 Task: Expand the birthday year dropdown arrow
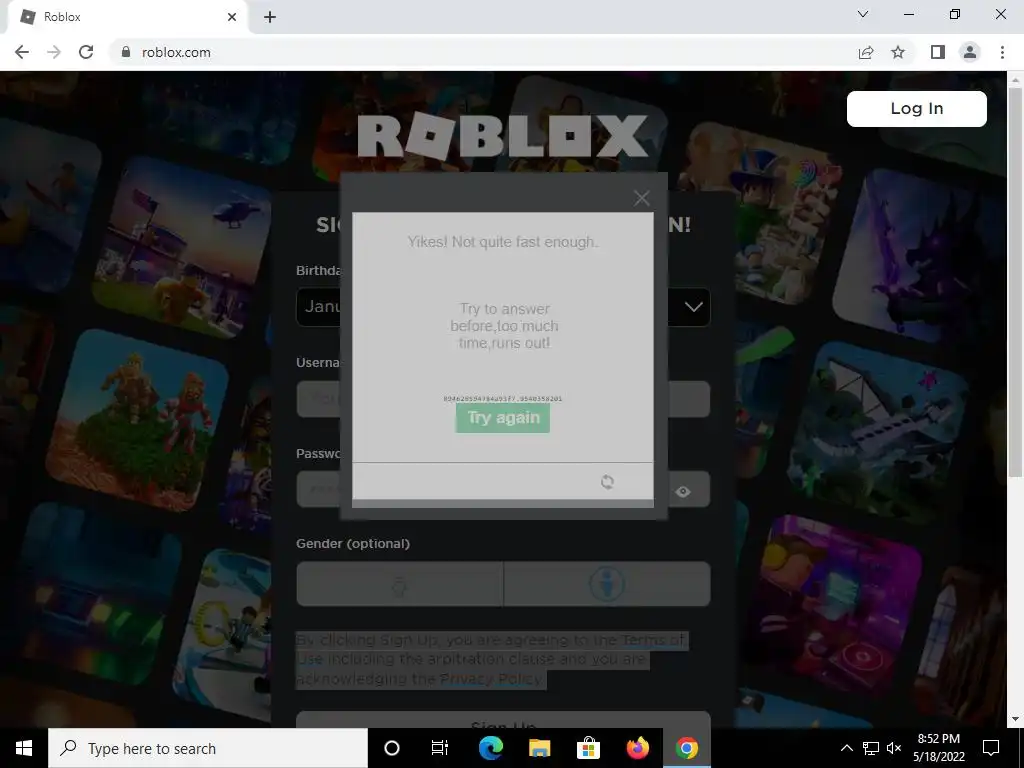694,307
